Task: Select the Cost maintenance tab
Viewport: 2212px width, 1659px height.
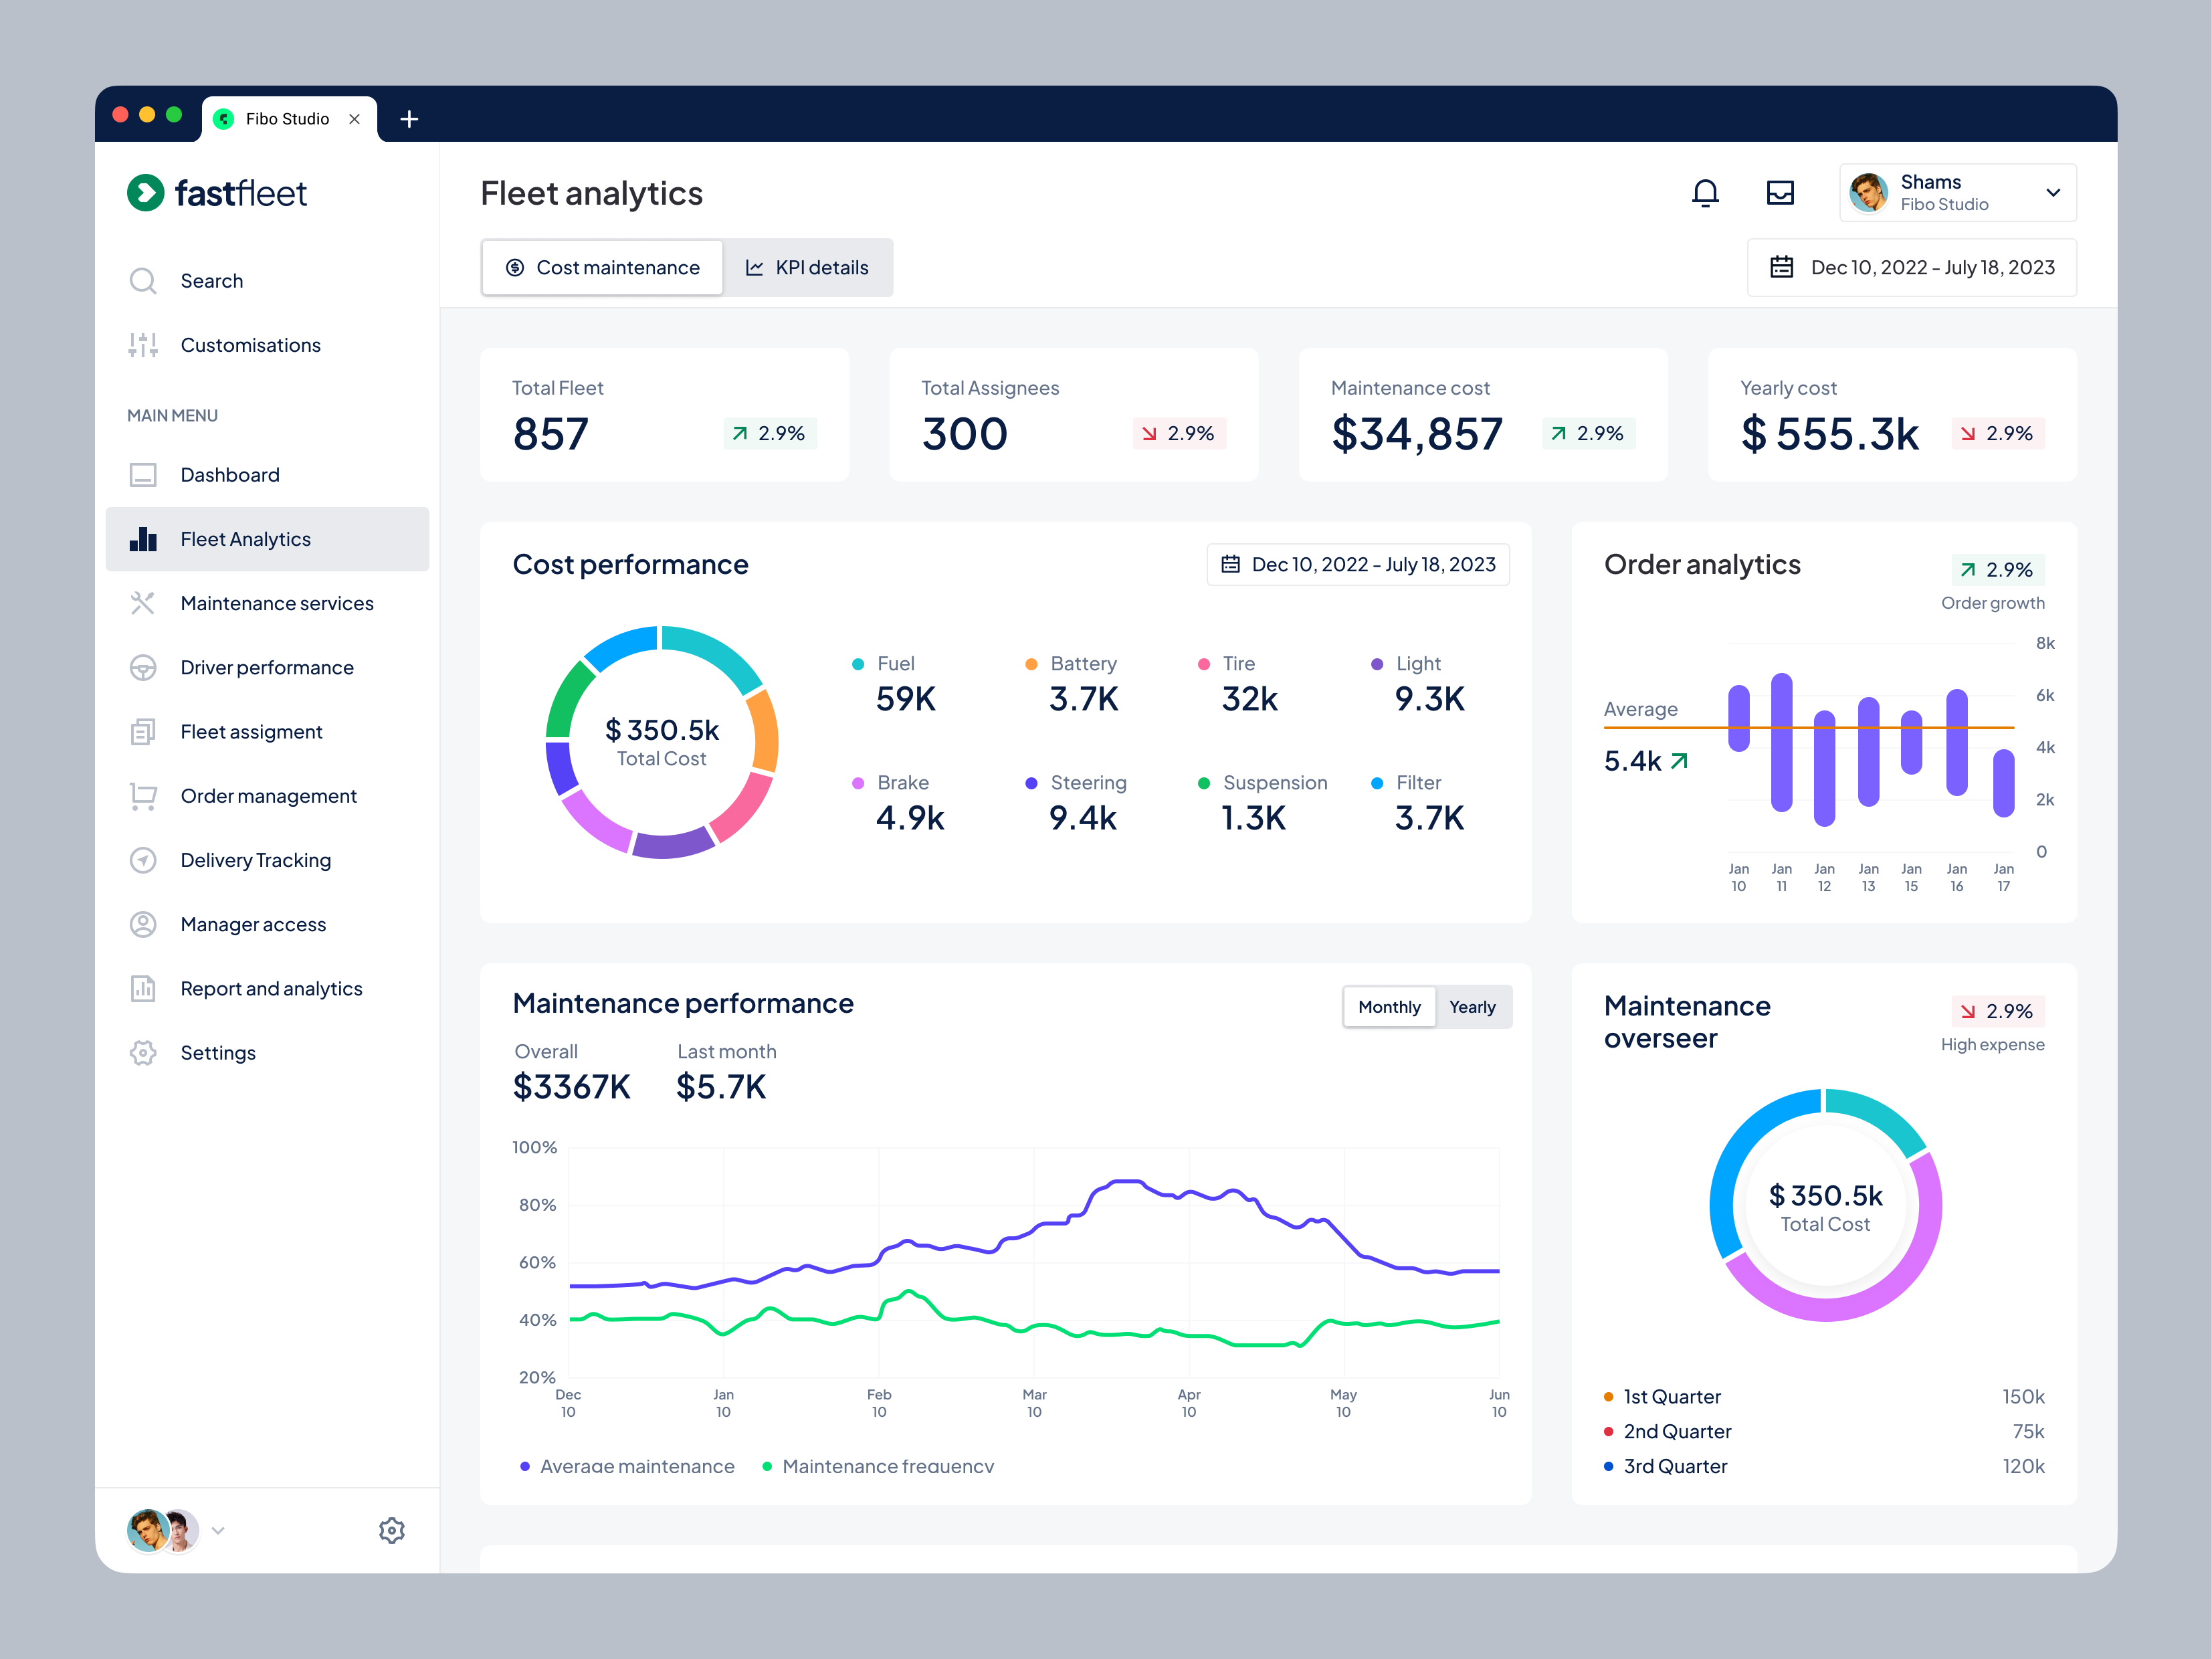Action: pos(602,268)
